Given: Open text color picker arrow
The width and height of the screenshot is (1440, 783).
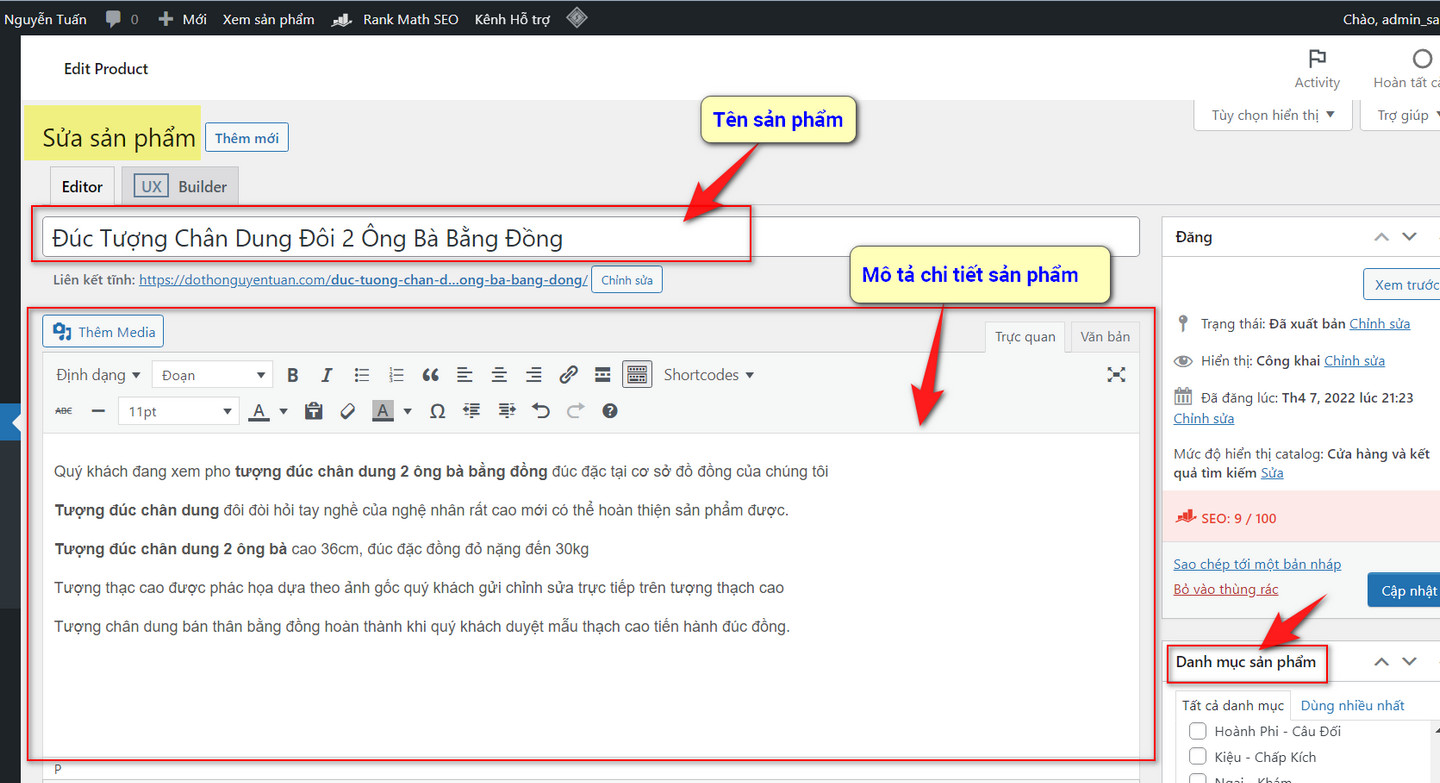Looking at the screenshot, I should (x=283, y=411).
